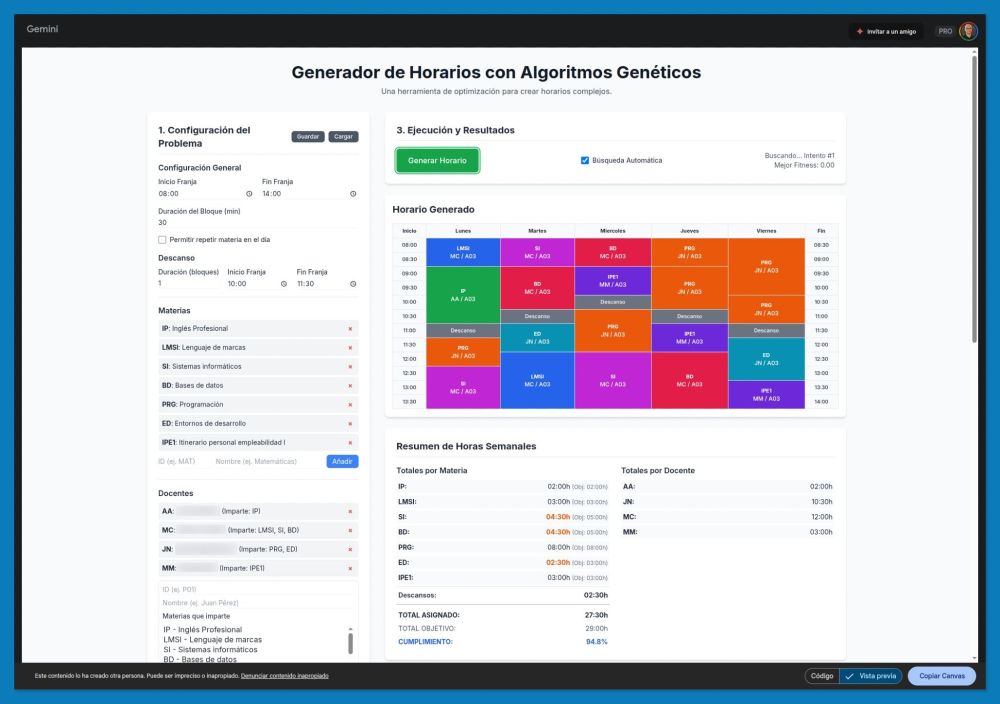
Task: Open Descanso Inicio Franja 10:00 time picker
Action: (x=284, y=284)
